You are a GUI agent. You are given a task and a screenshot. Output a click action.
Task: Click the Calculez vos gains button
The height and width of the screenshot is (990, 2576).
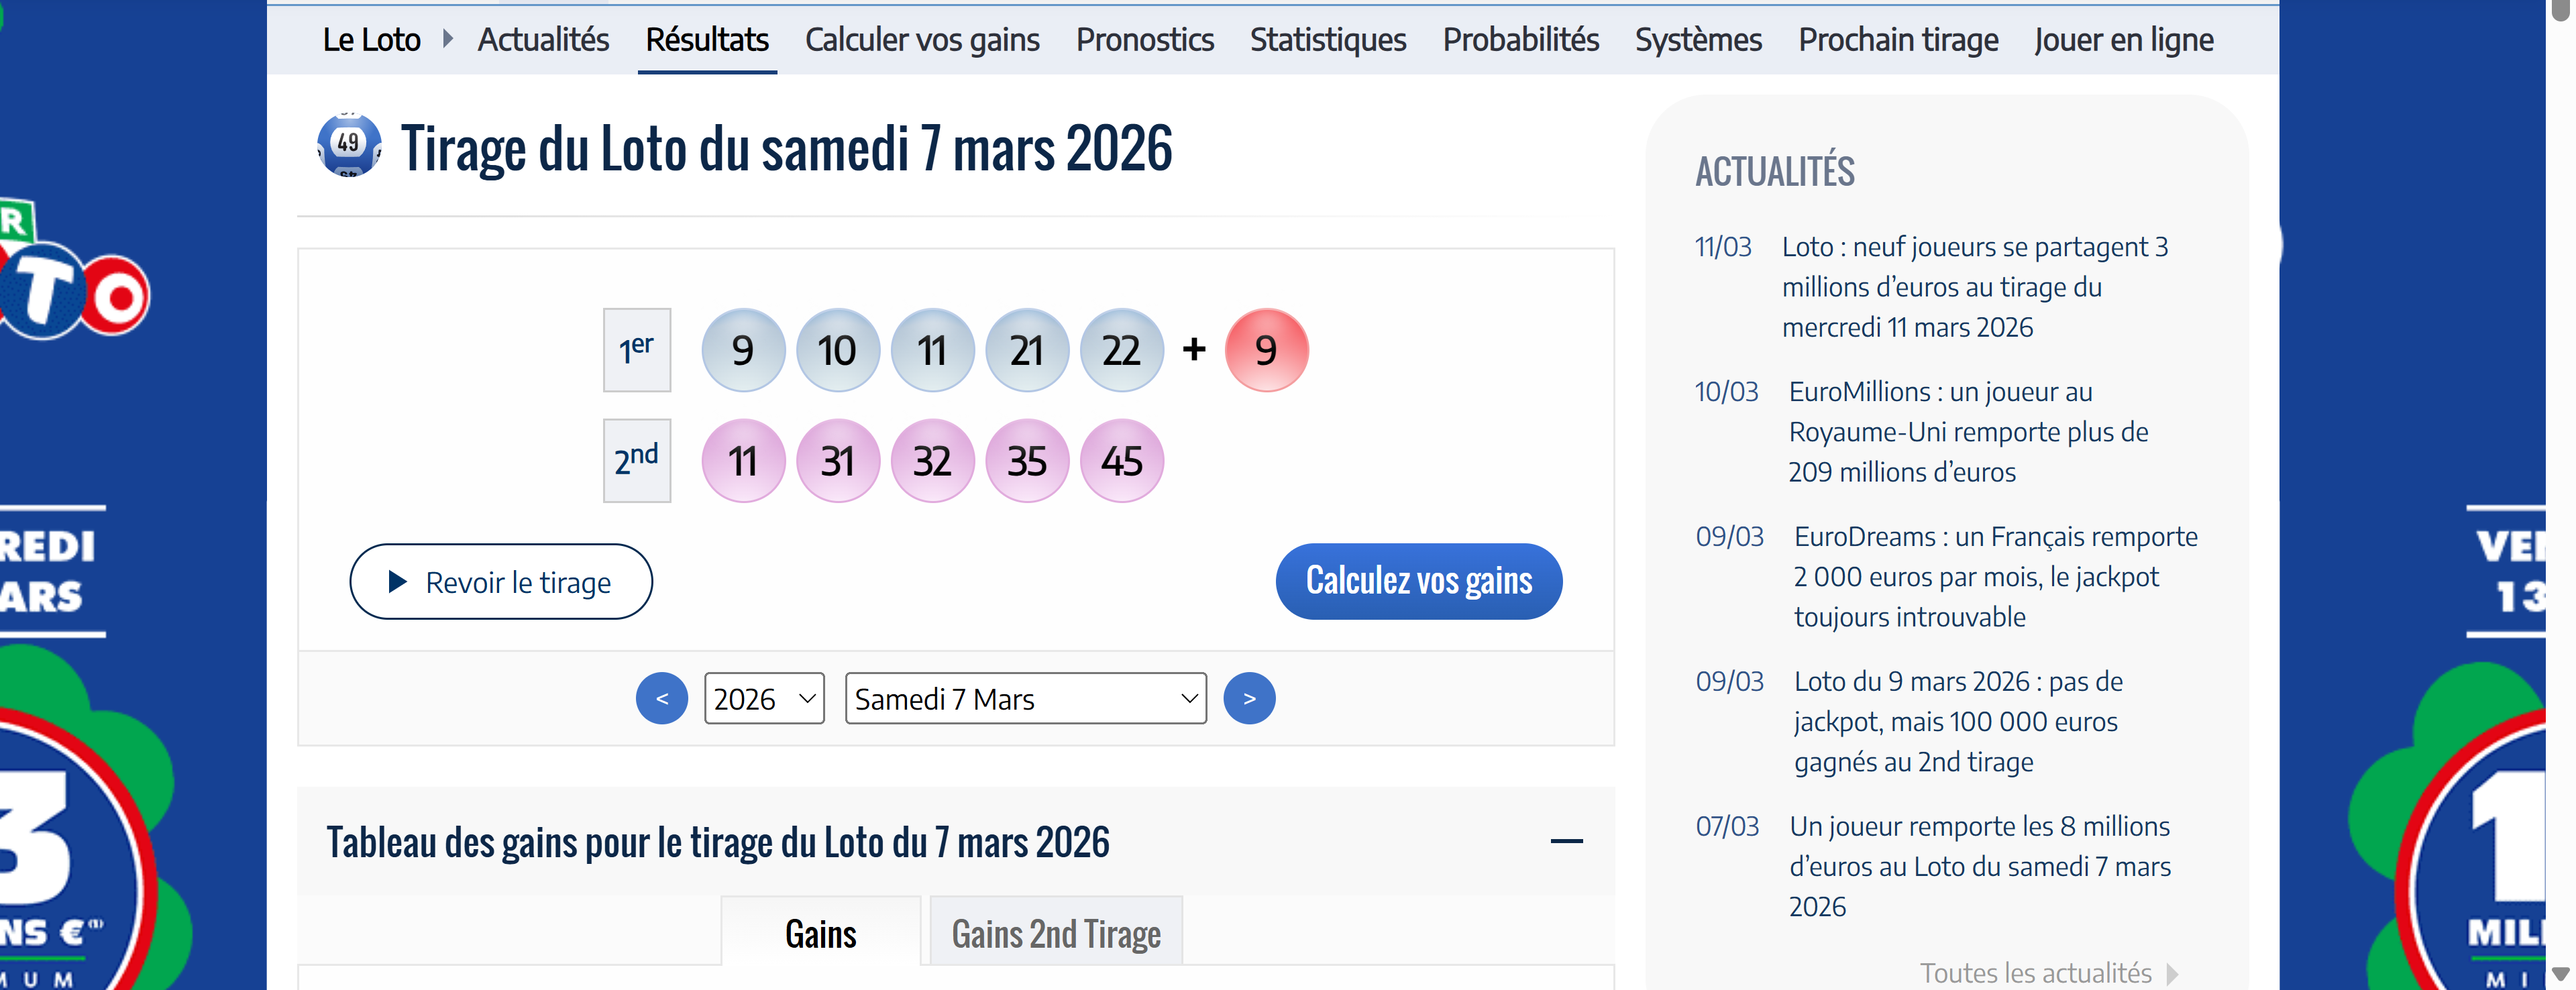[x=1418, y=581]
